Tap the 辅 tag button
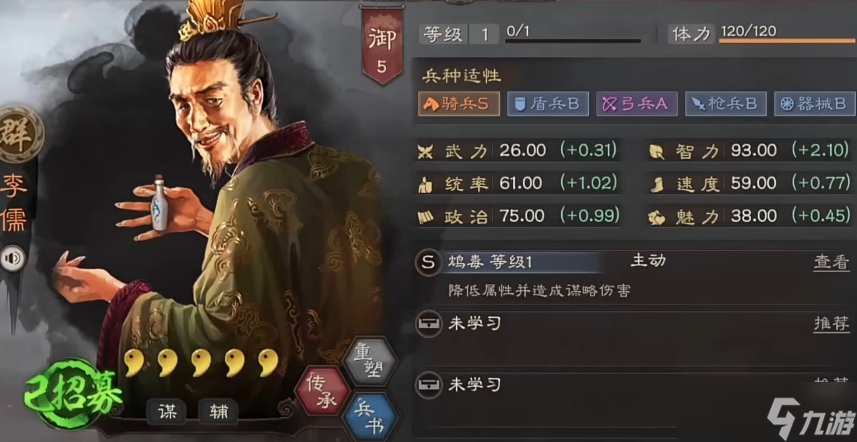The width and height of the screenshot is (857, 442). click(x=218, y=412)
